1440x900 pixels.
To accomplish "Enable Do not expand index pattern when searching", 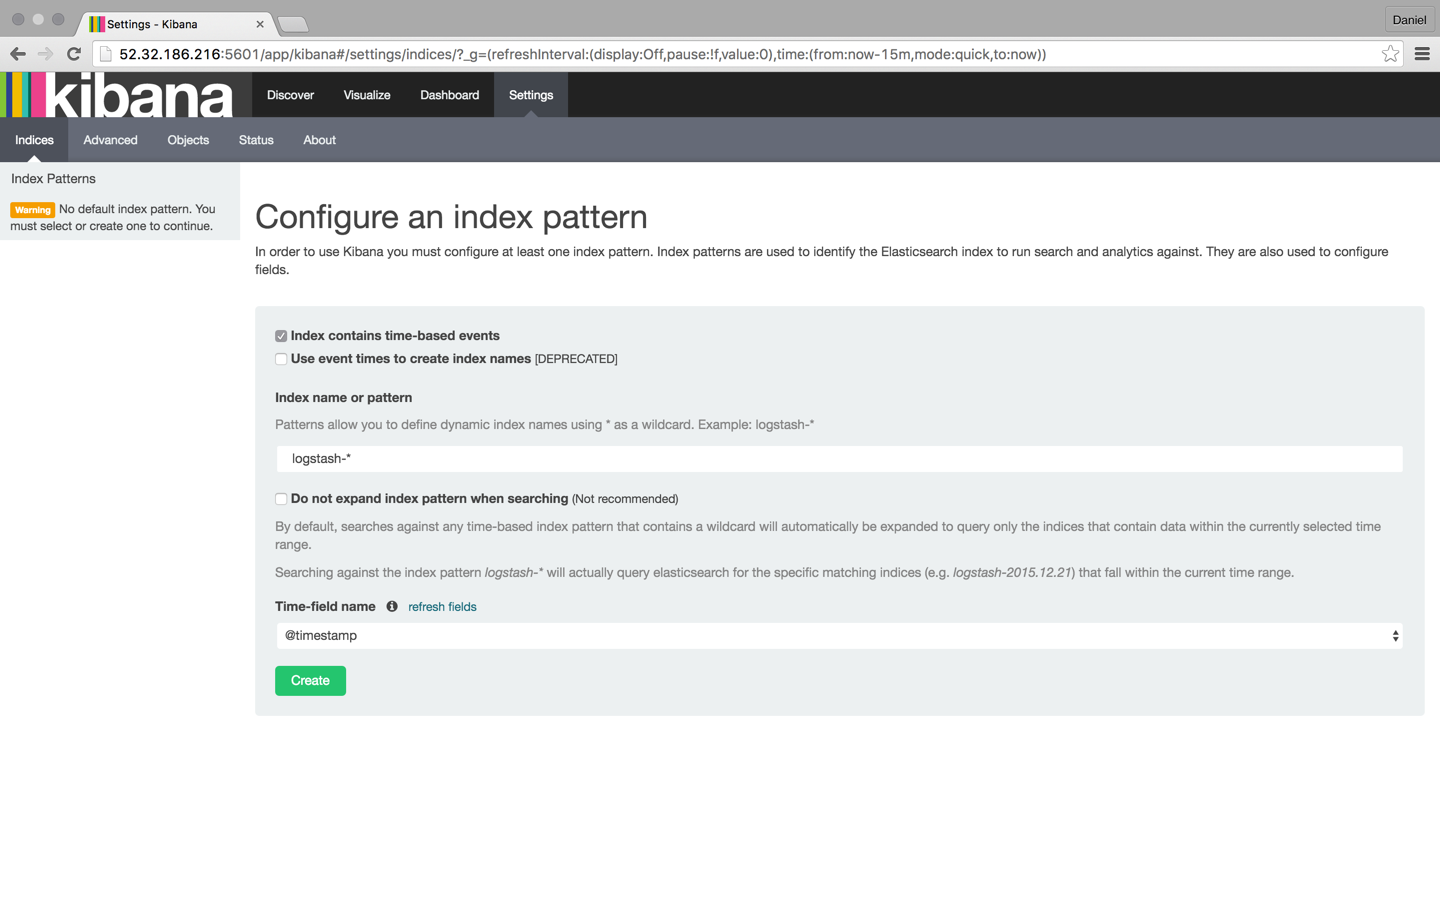I will [281, 498].
